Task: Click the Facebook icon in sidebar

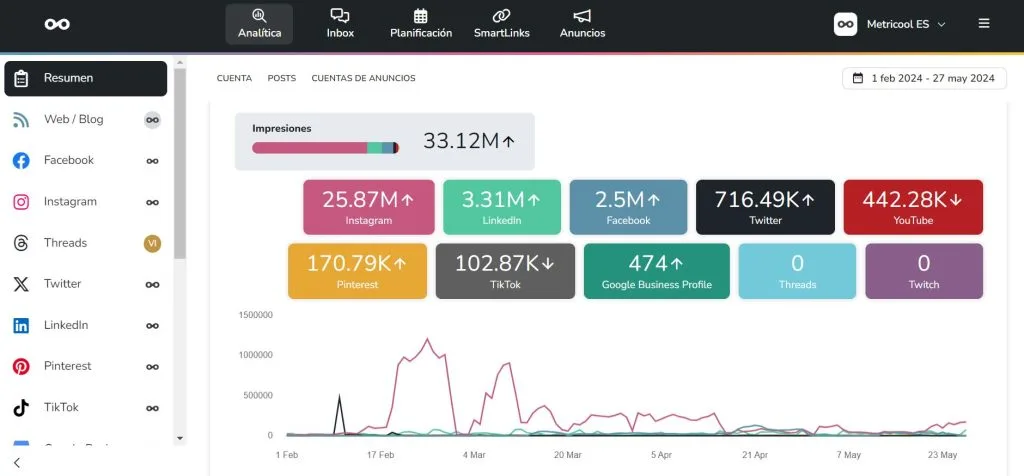Action: pyautogui.click(x=21, y=161)
